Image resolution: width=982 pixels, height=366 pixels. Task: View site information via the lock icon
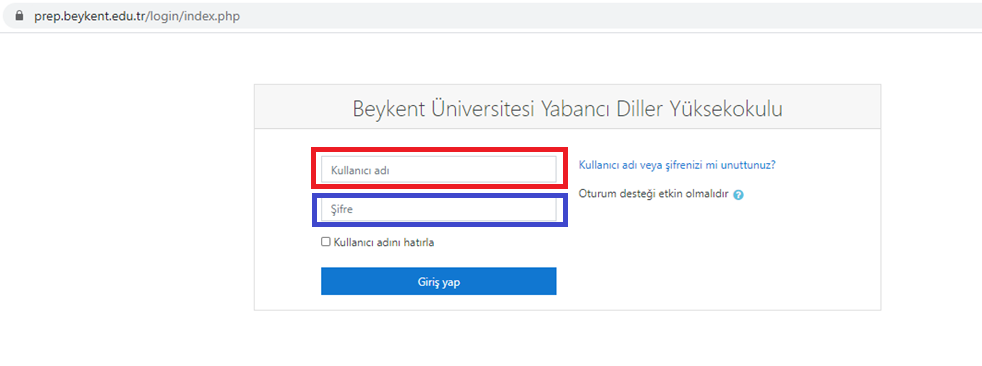(x=18, y=16)
